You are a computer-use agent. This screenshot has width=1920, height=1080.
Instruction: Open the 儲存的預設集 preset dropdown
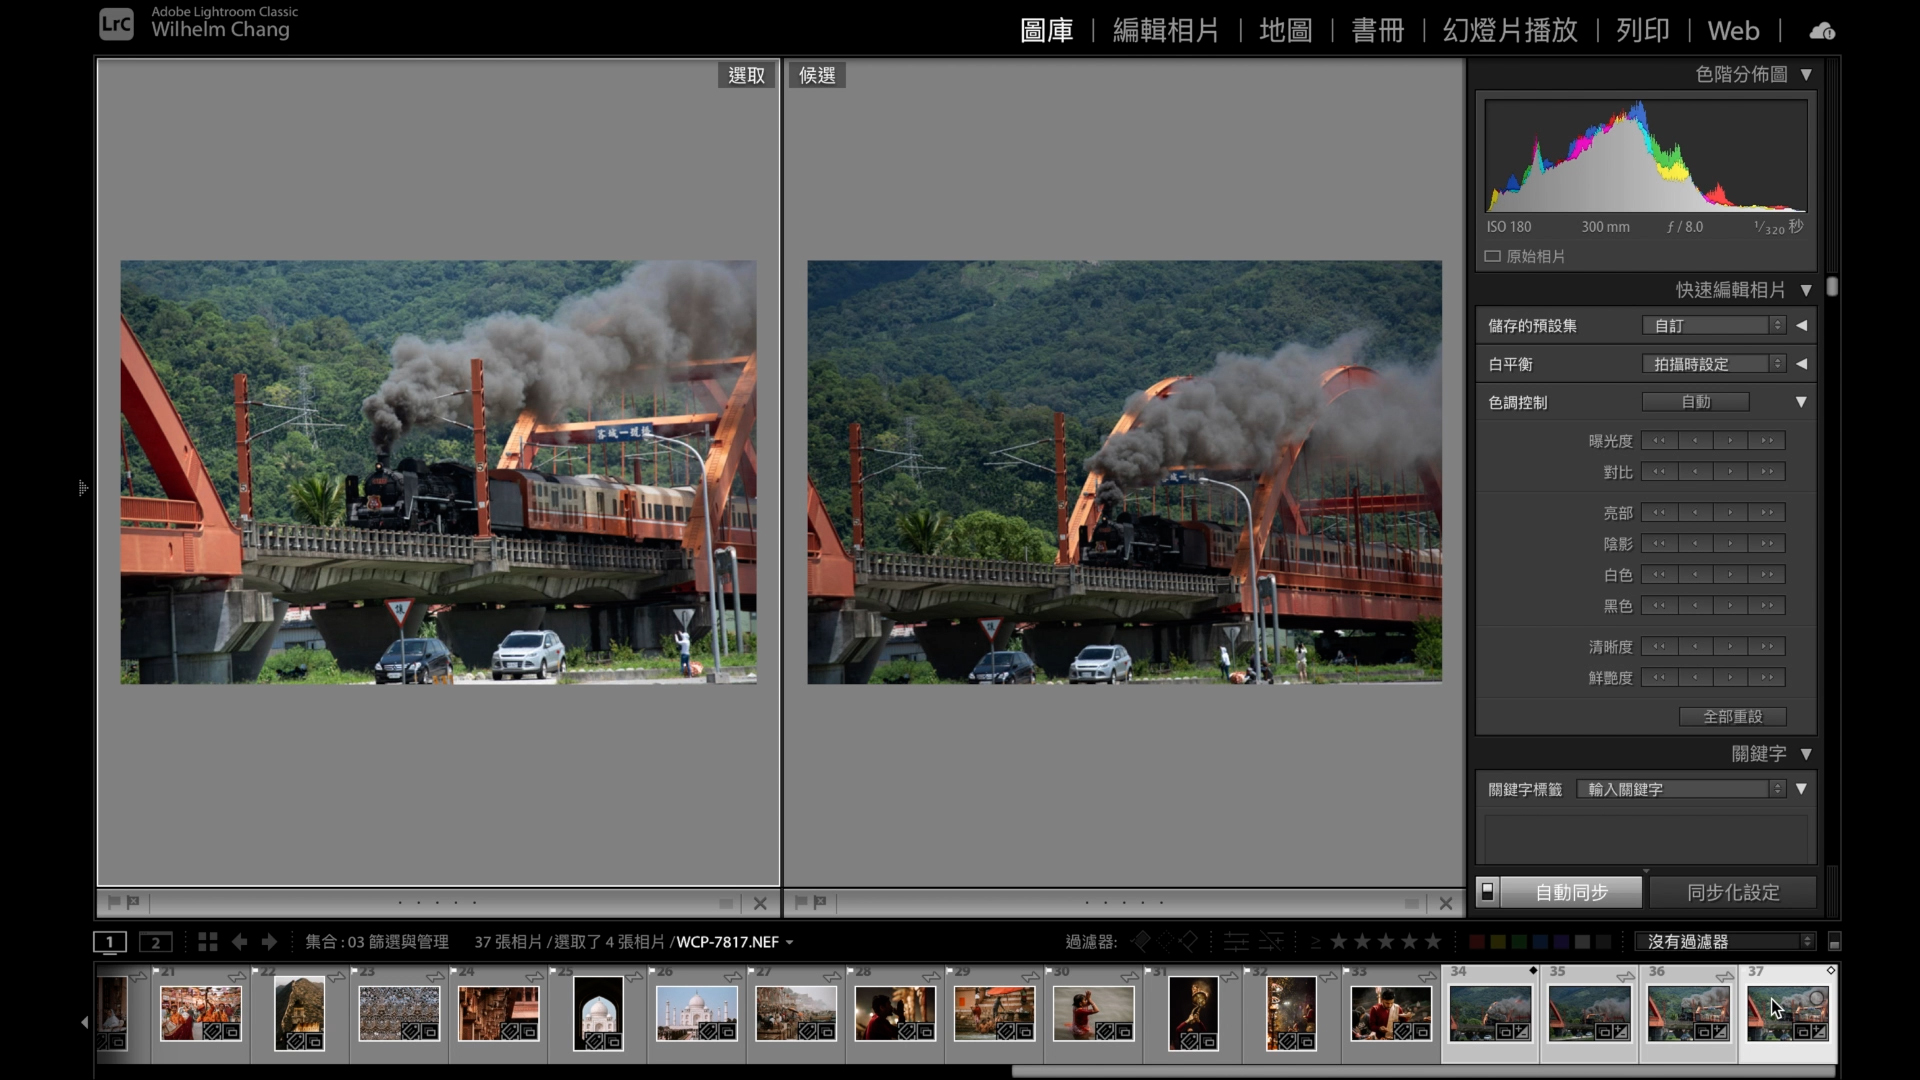pos(1714,326)
